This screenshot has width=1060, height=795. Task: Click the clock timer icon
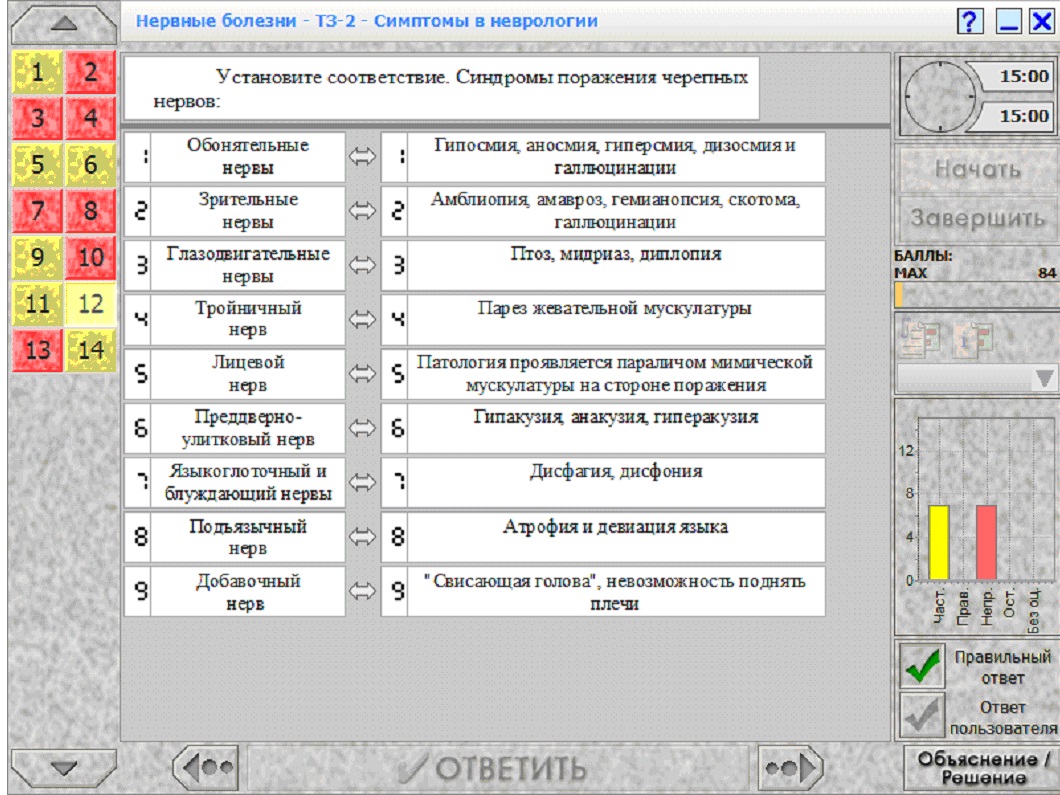(x=941, y=96)
